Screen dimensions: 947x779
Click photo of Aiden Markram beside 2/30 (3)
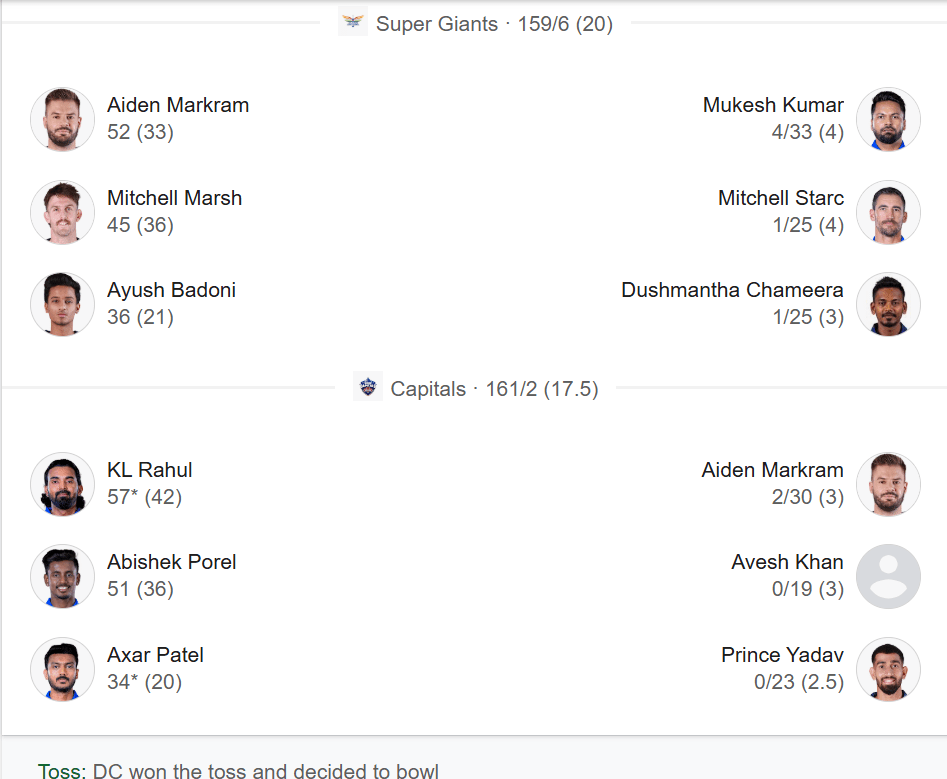click(x=888, y=484)
